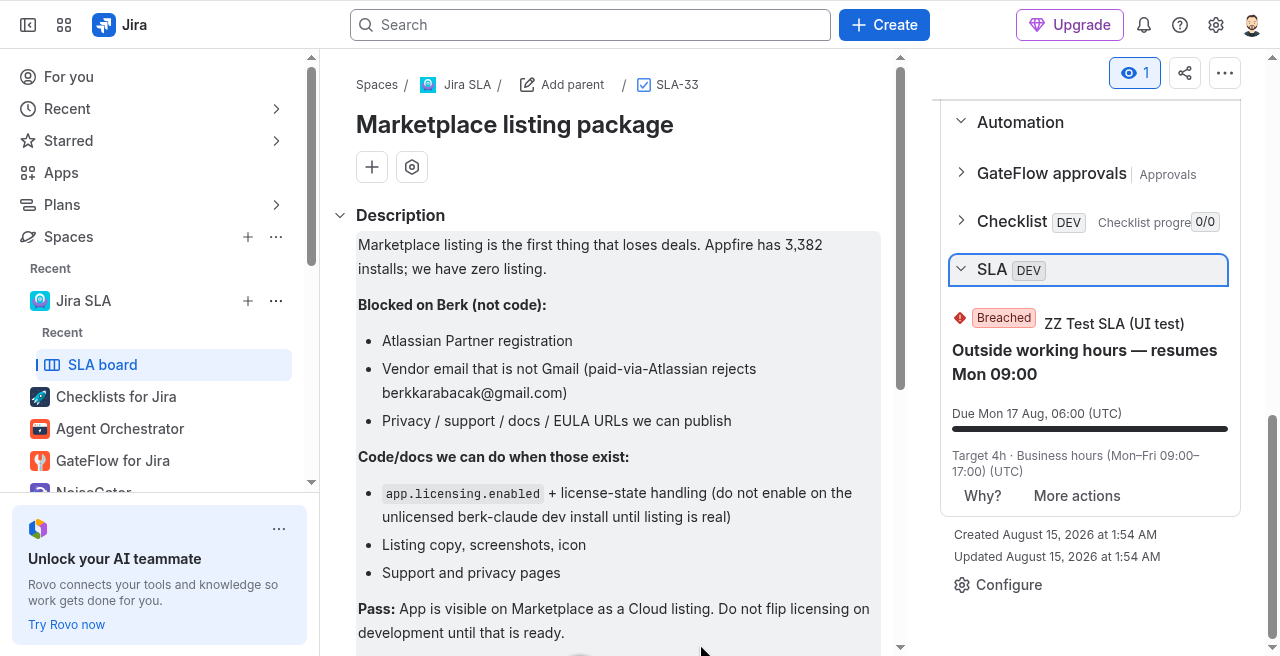Collapse the Automation panel
This screenshot has height=656, width=1280.
961,122
